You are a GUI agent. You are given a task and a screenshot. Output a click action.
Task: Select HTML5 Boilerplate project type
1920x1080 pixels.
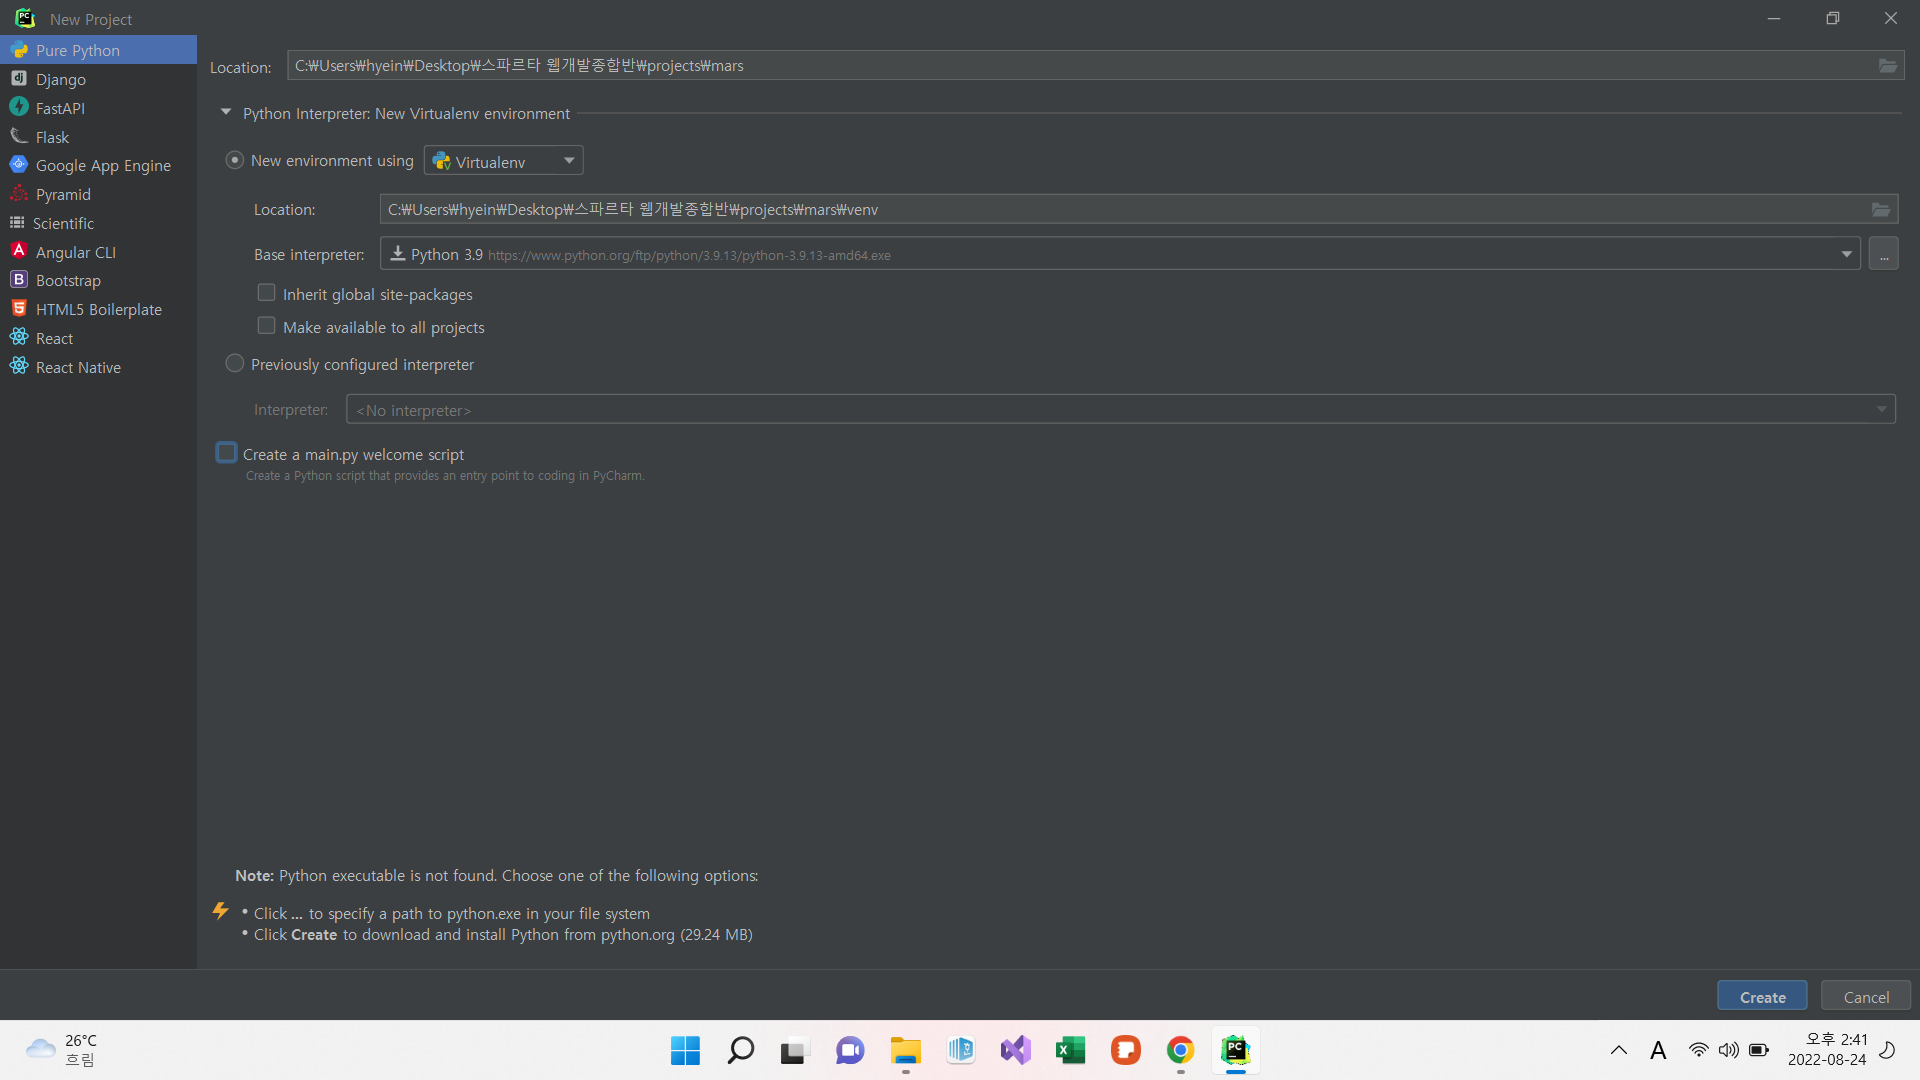pyautogui.click(x=98, y=309)
